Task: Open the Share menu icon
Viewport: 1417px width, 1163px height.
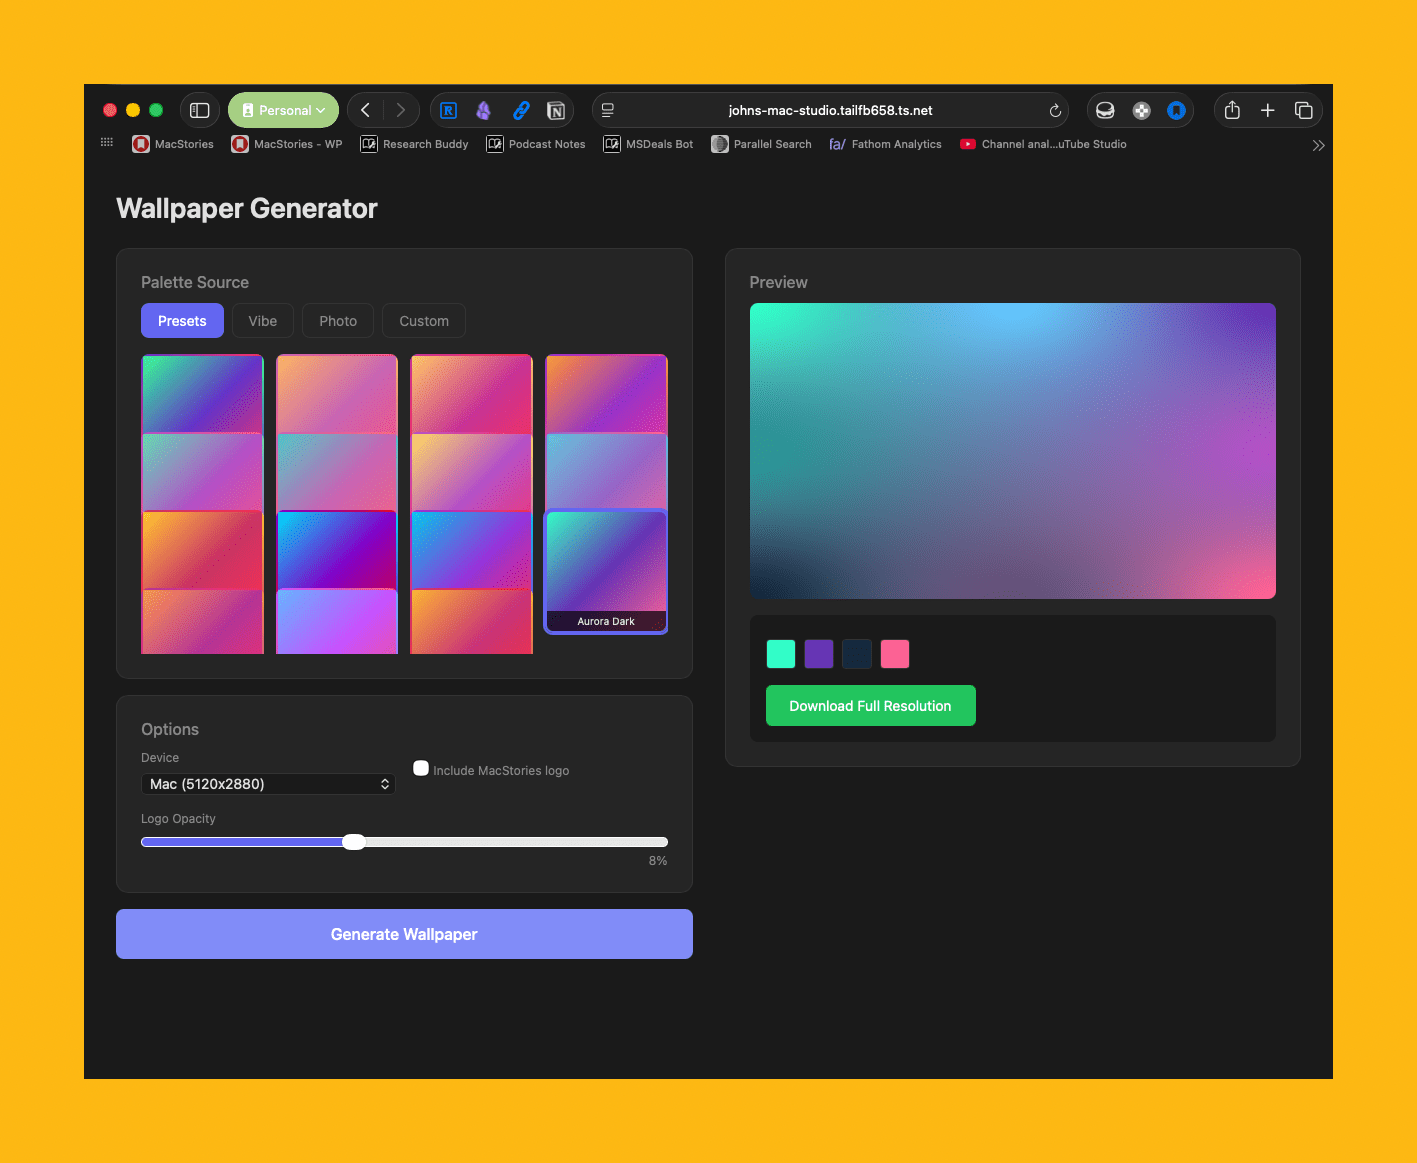Action: (x=1232, y=110)
